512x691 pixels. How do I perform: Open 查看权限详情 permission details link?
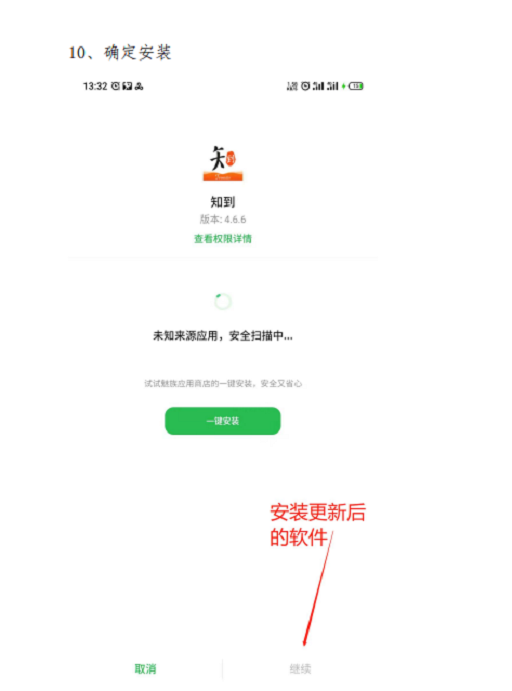223,239
